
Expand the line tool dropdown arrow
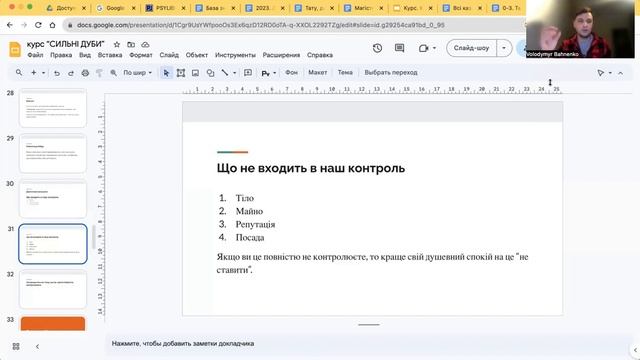click(234, 73)
